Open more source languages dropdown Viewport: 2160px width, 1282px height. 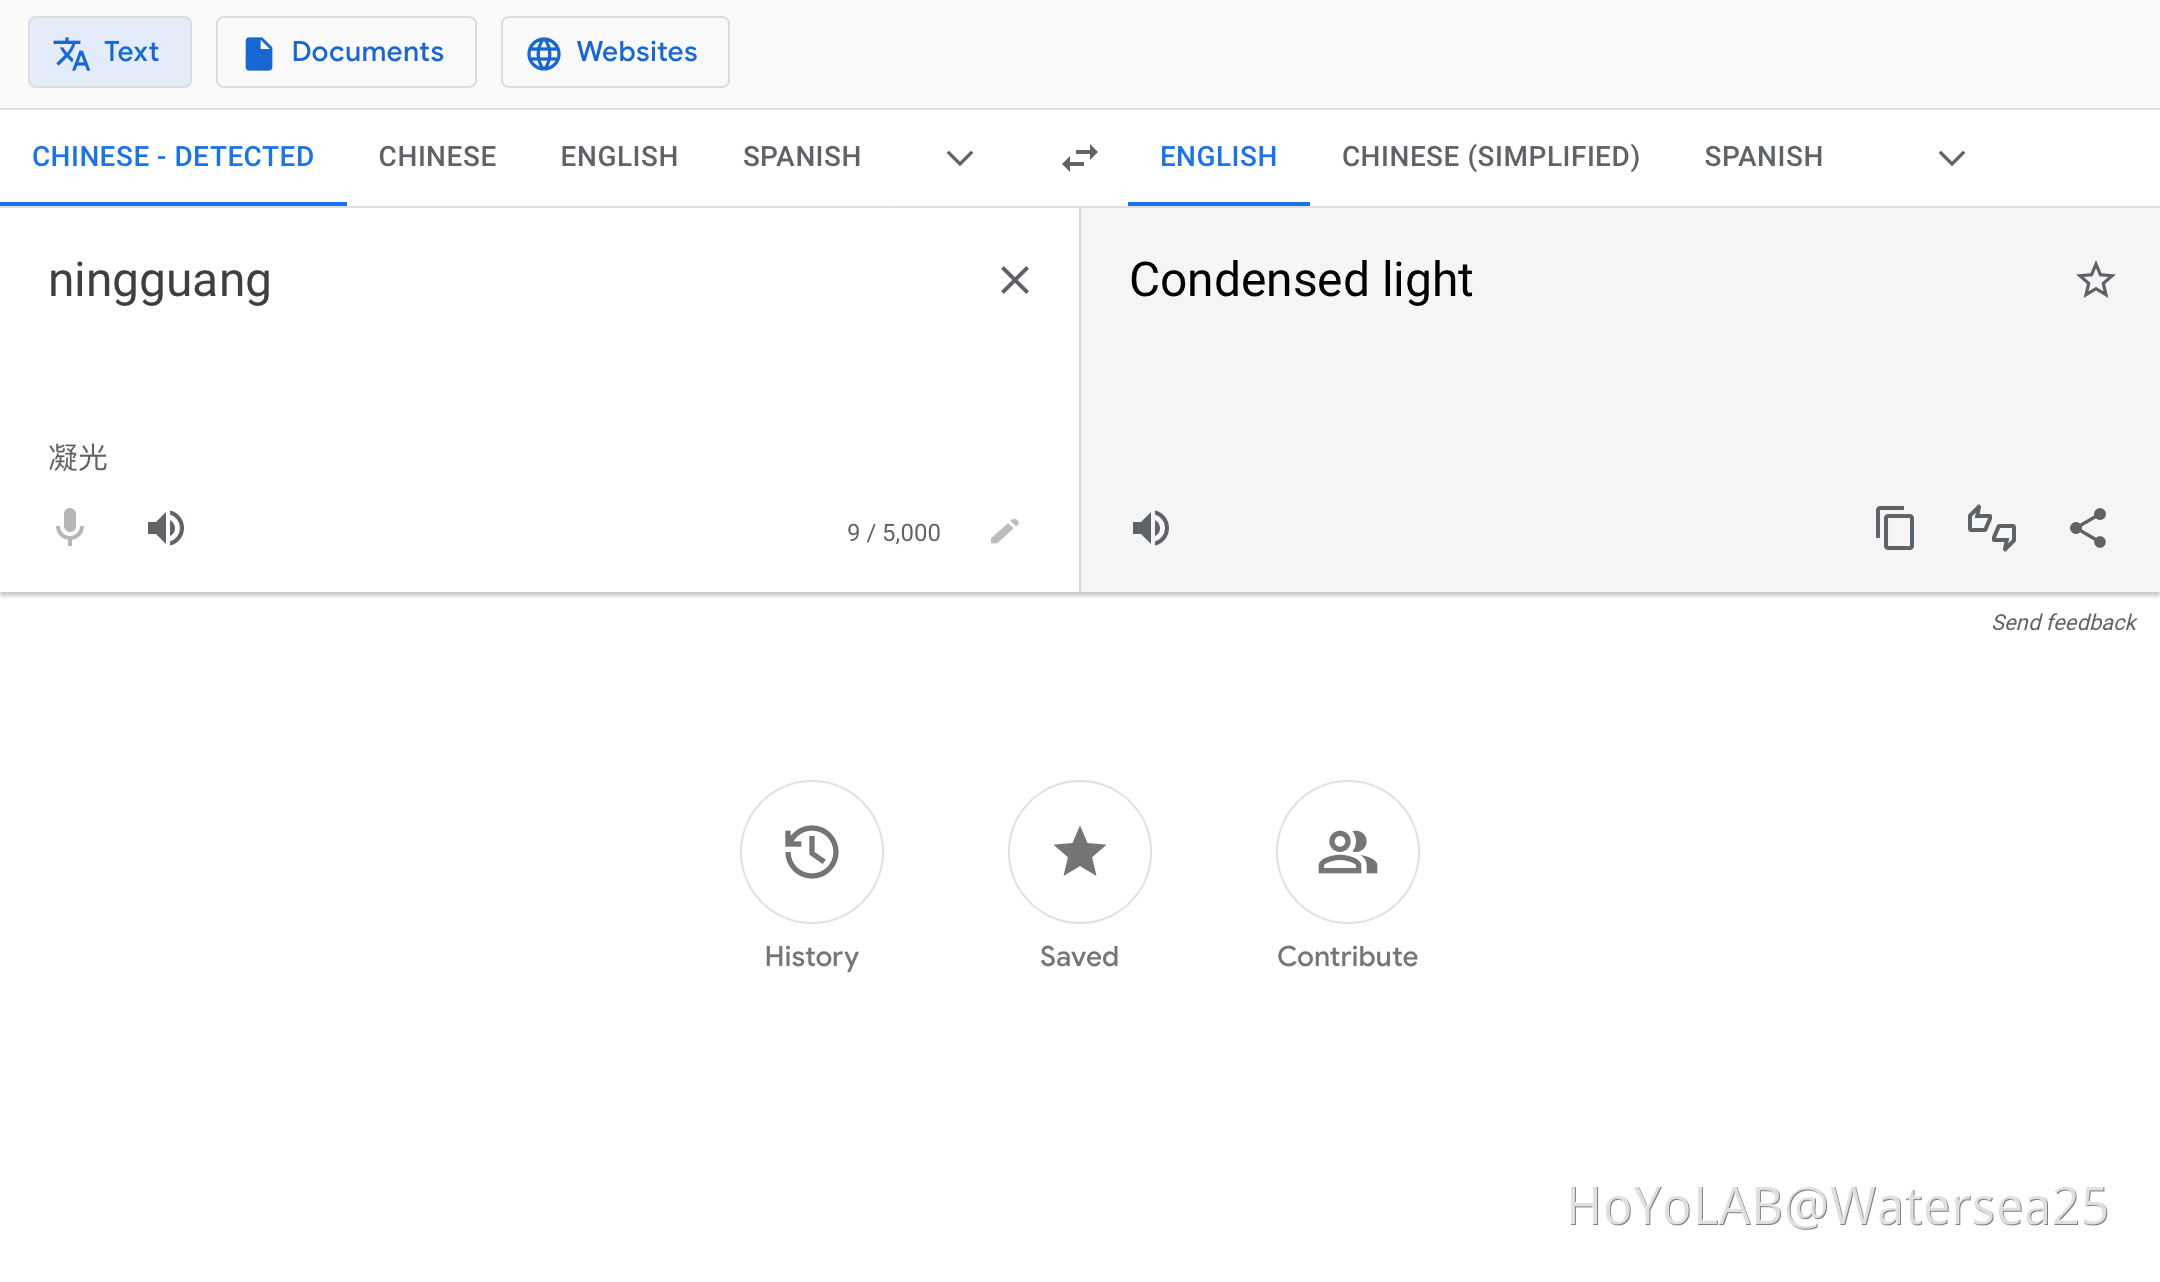tap(959, 158)
